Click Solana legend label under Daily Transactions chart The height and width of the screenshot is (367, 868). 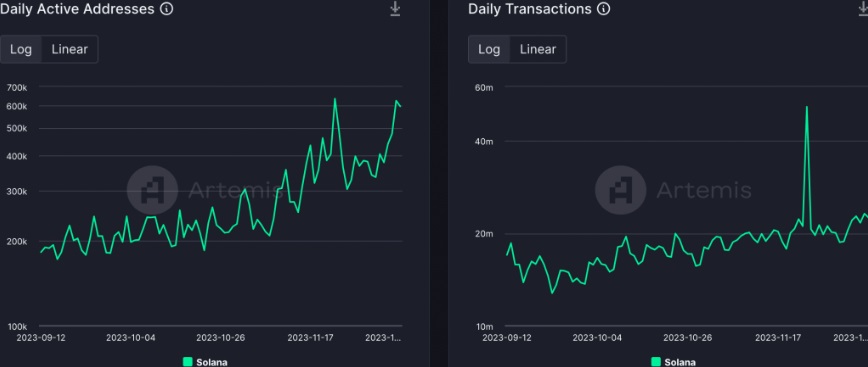click(x=680, y=363)
